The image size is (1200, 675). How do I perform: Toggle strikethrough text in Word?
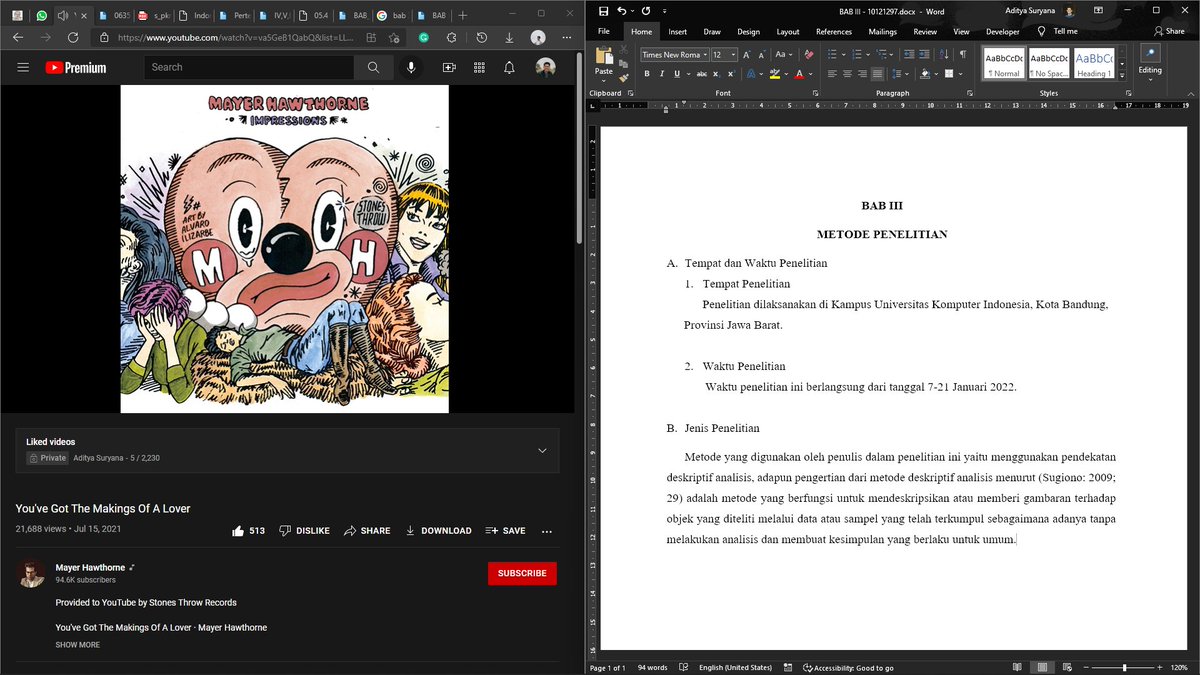tap(702, 74)
